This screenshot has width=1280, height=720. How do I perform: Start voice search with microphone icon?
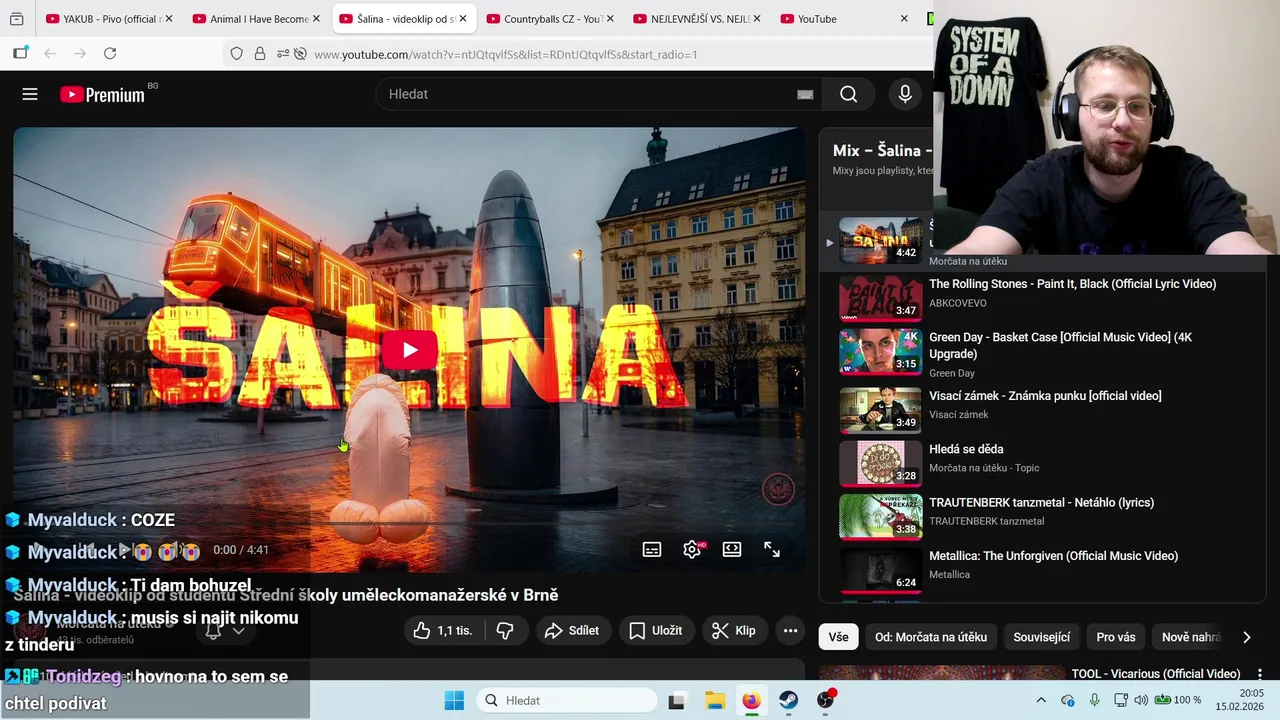click(905, 94)
